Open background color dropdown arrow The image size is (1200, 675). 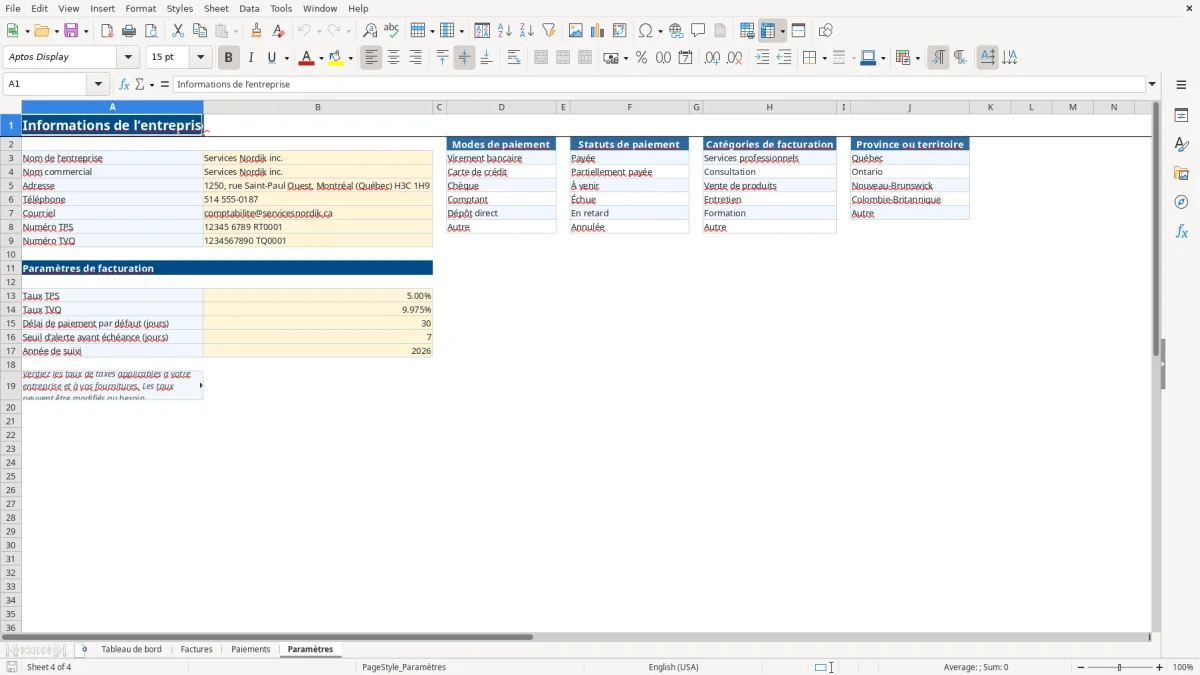[351, 58]
